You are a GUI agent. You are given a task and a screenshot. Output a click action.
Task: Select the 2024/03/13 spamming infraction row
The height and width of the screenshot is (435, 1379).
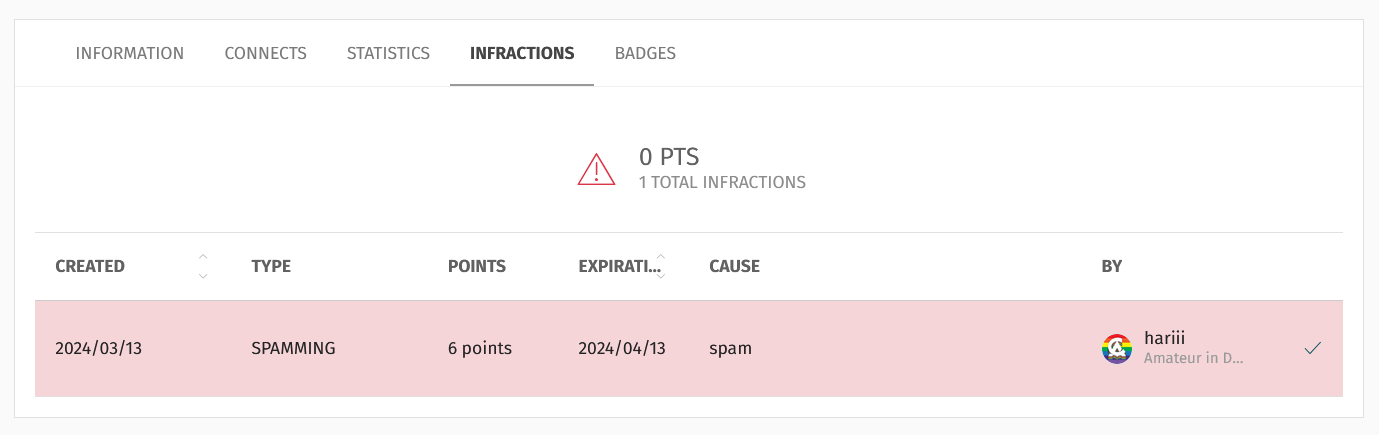point(689,348)
